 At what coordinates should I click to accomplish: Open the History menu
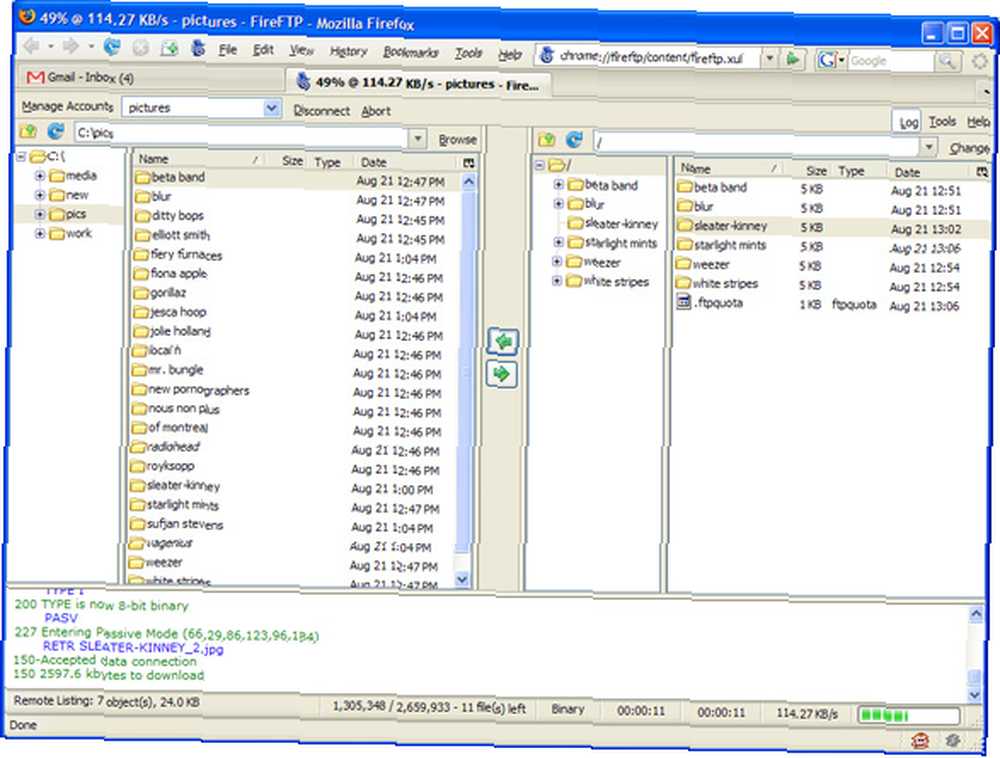click(x=348, y=52)
